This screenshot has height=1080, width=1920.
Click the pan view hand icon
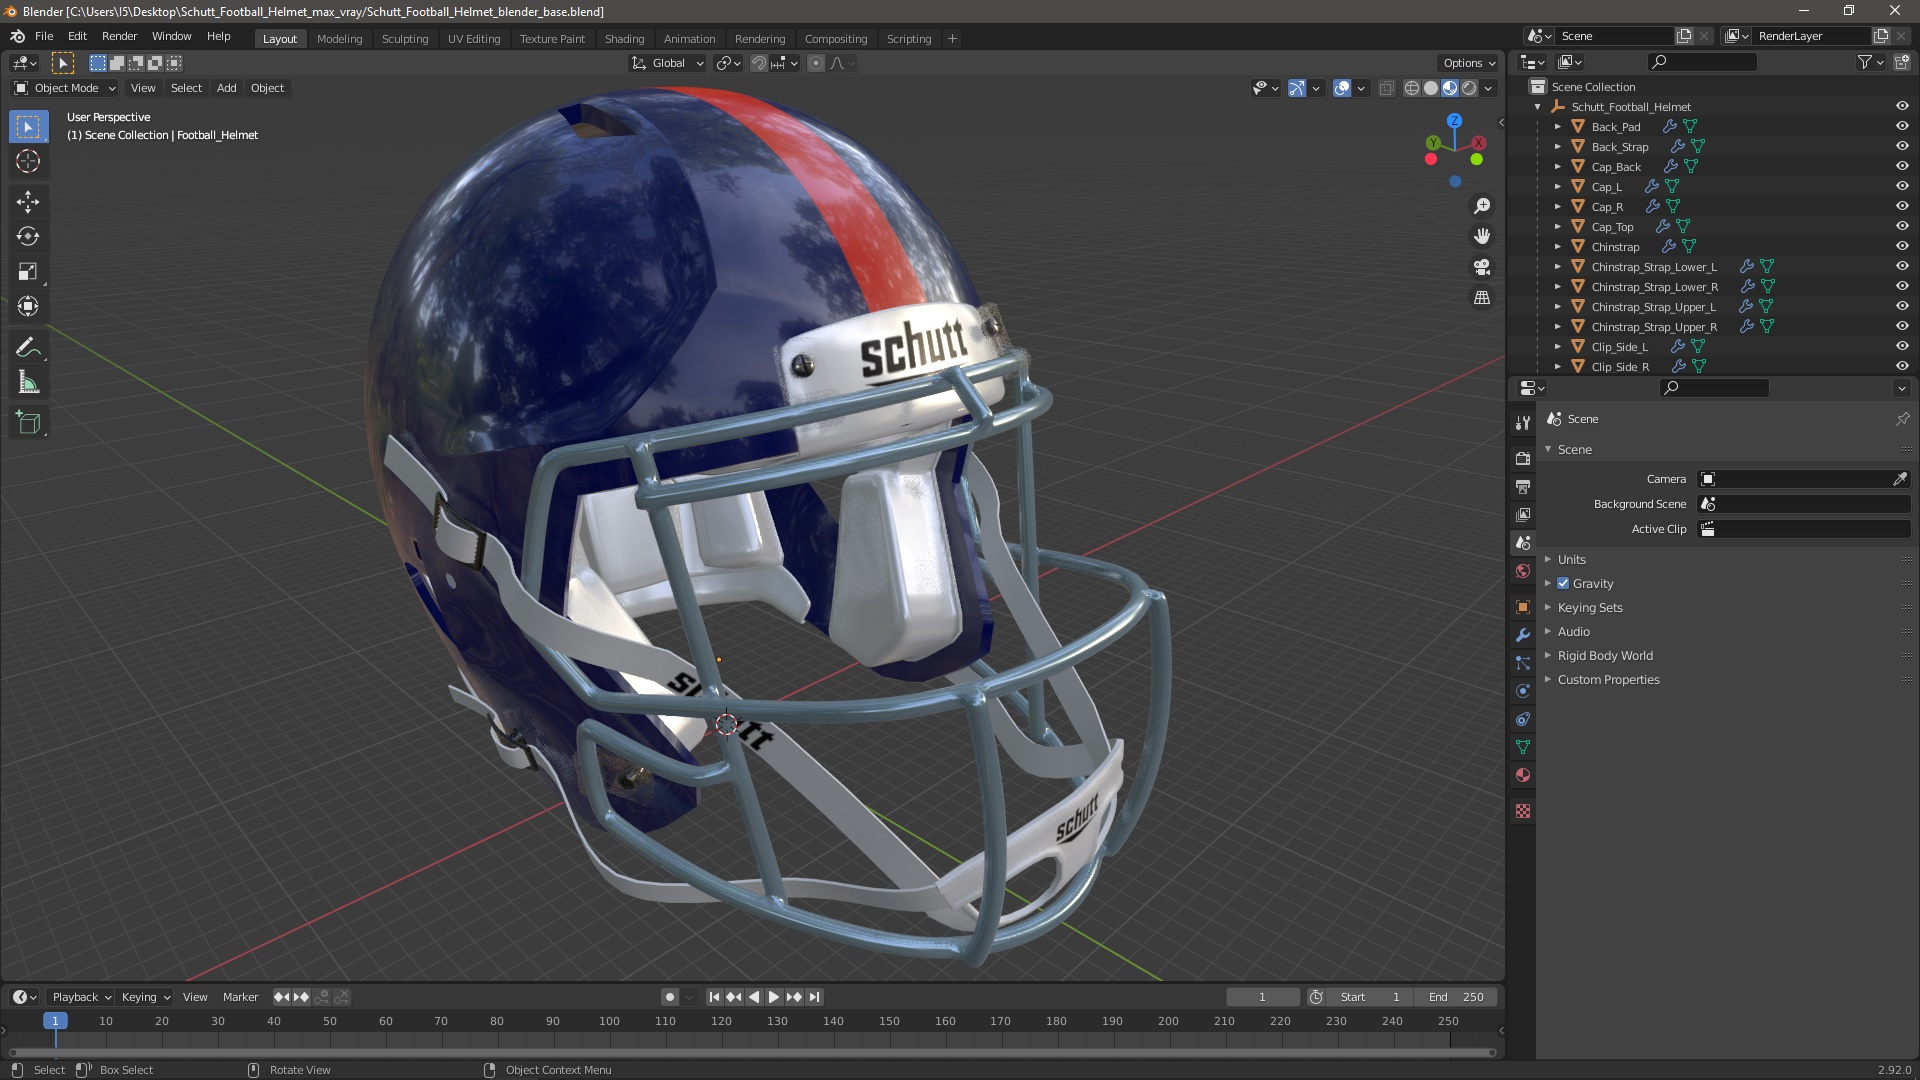pos(1482,236)
